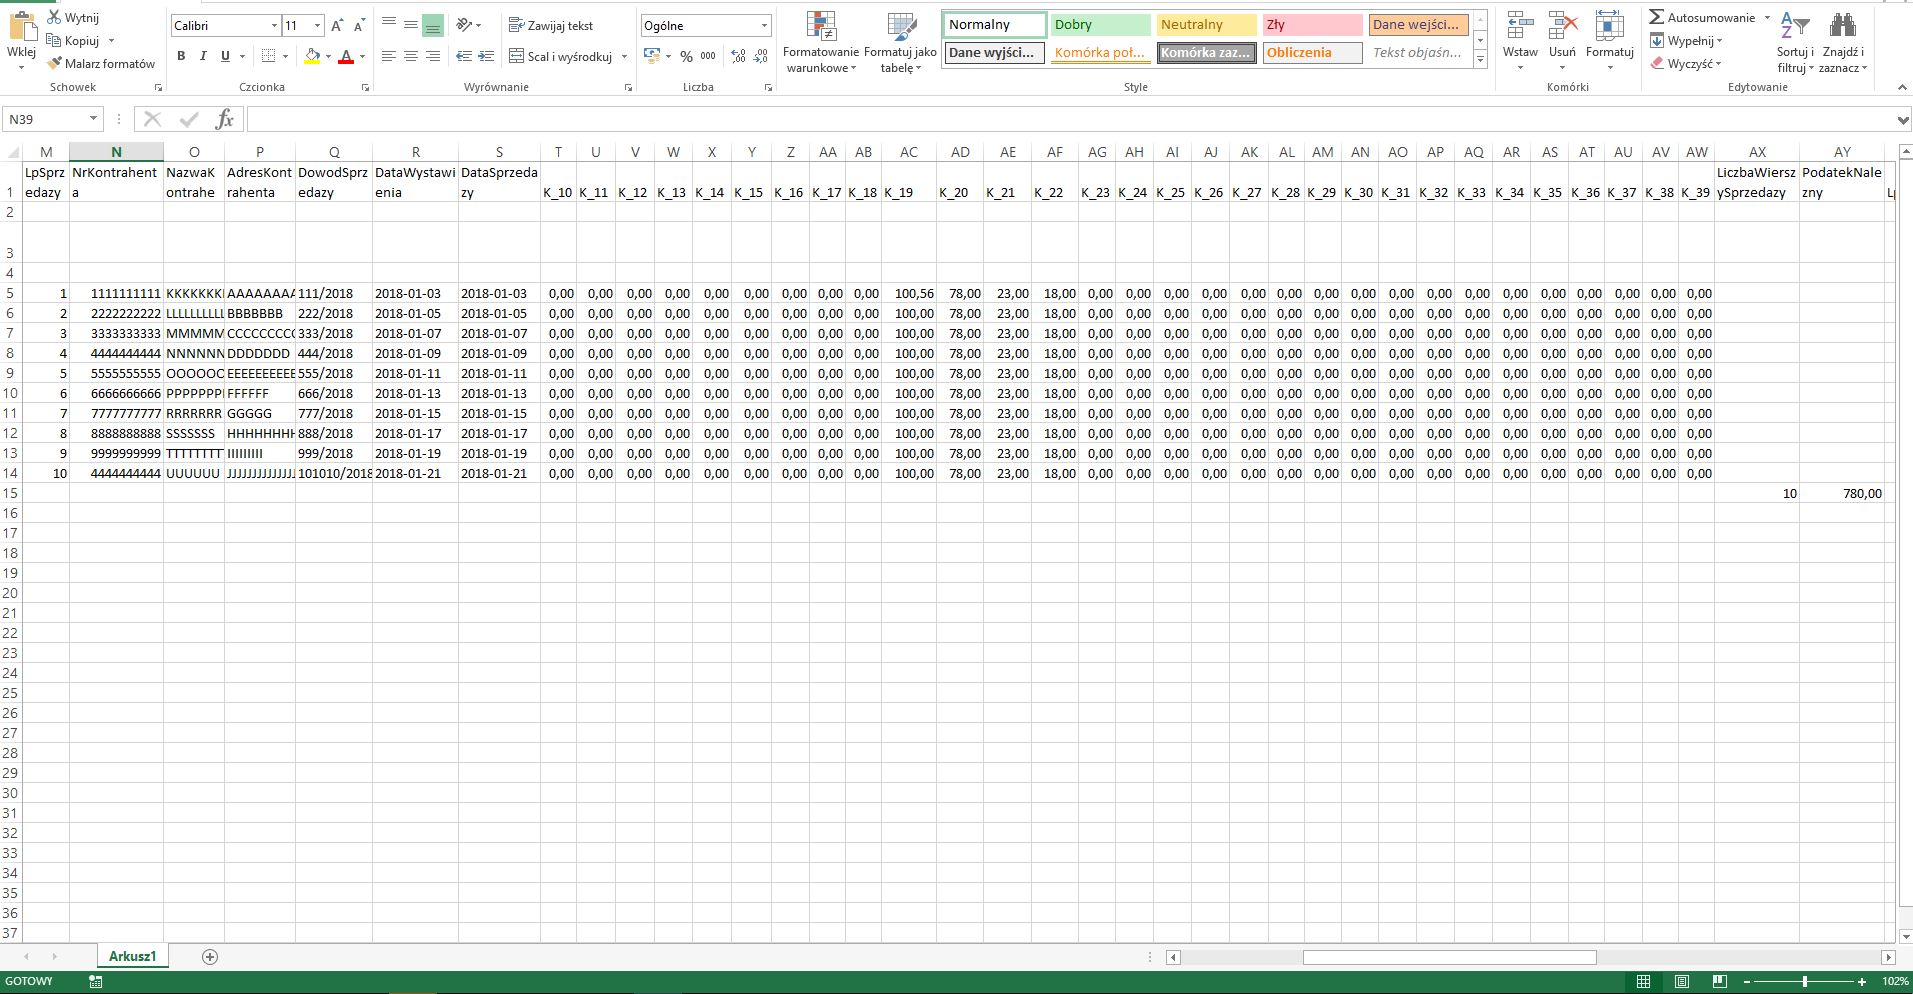The height and width of the screenshot is (994, 1913).
Task: Apply Zły cell style
Action: click(x=1312, y=25)
